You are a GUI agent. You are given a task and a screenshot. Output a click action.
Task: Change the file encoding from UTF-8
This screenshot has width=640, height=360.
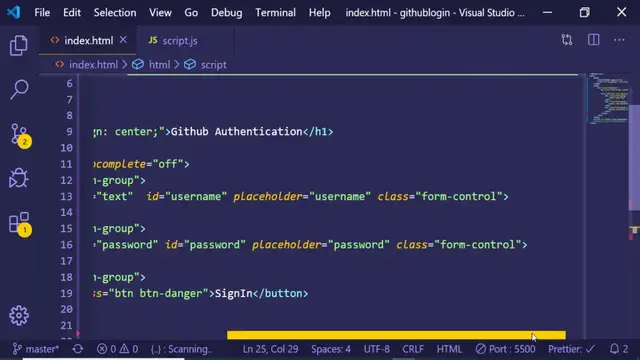[376, 349]
